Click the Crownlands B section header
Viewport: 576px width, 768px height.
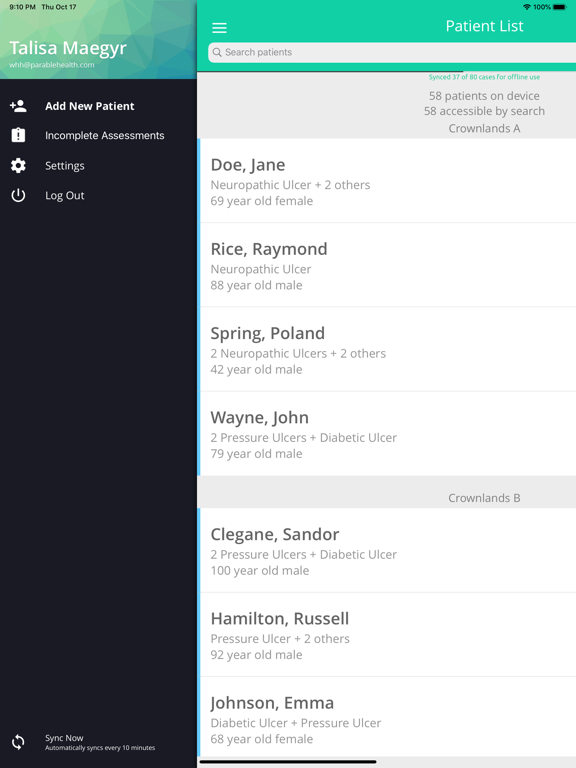(484, 498)
